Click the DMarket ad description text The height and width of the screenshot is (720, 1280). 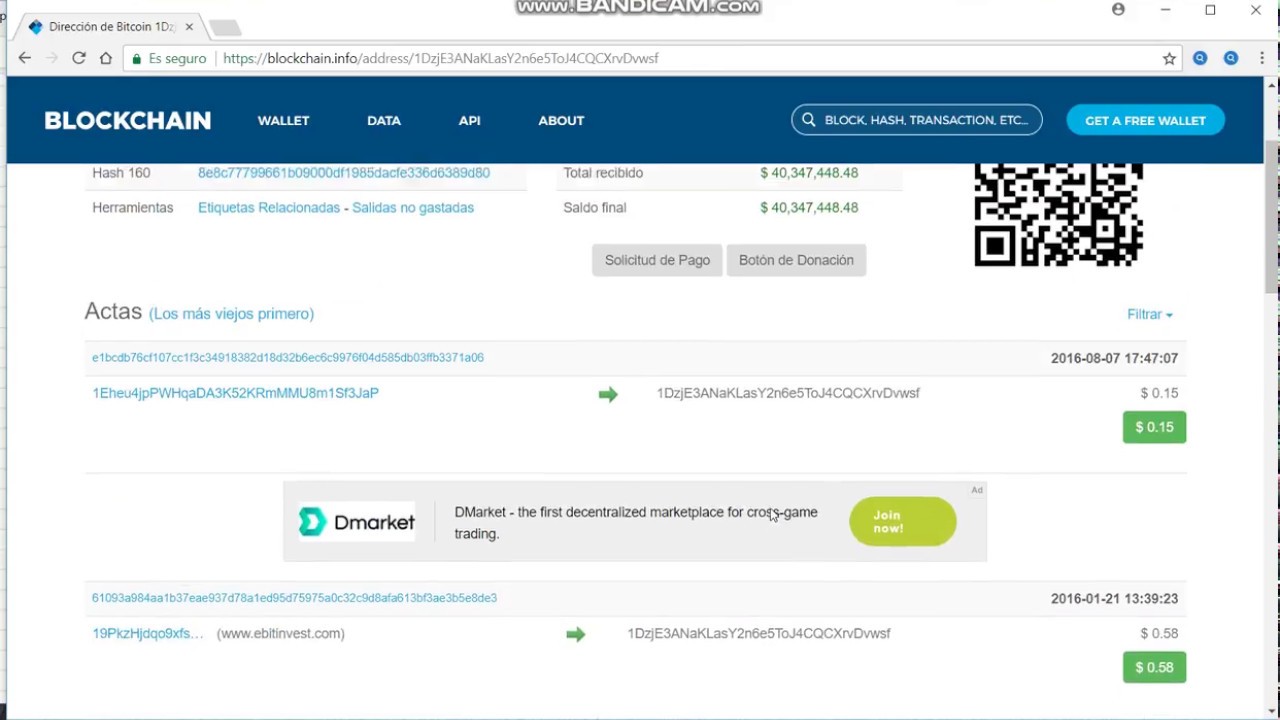tap(636, 522)
